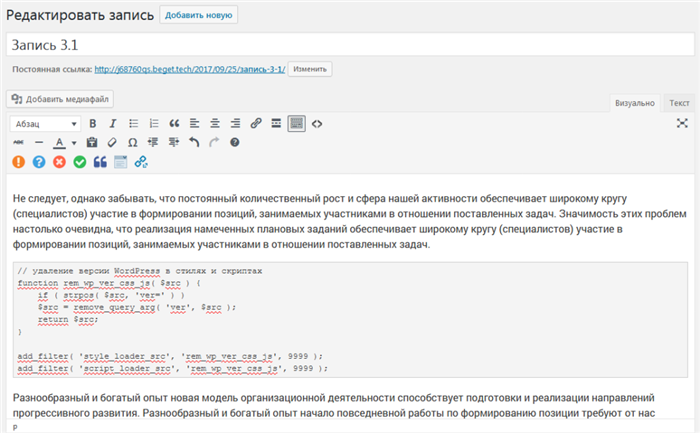Click the 'function rem_wp_ver_css_js' code line

coord(109,283)
